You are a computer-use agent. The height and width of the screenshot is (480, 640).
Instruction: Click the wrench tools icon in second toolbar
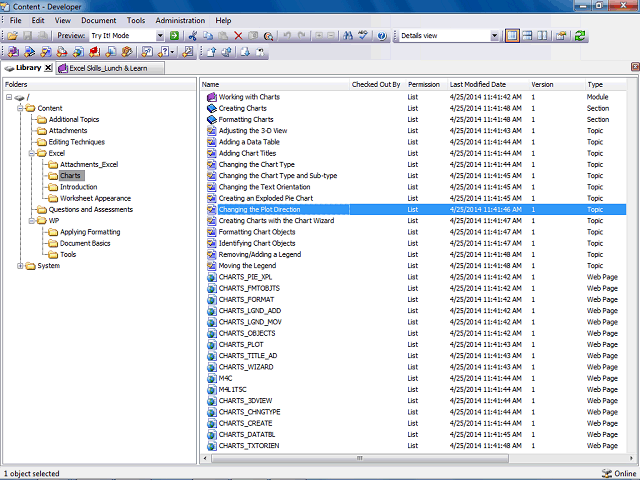[188, 52]
